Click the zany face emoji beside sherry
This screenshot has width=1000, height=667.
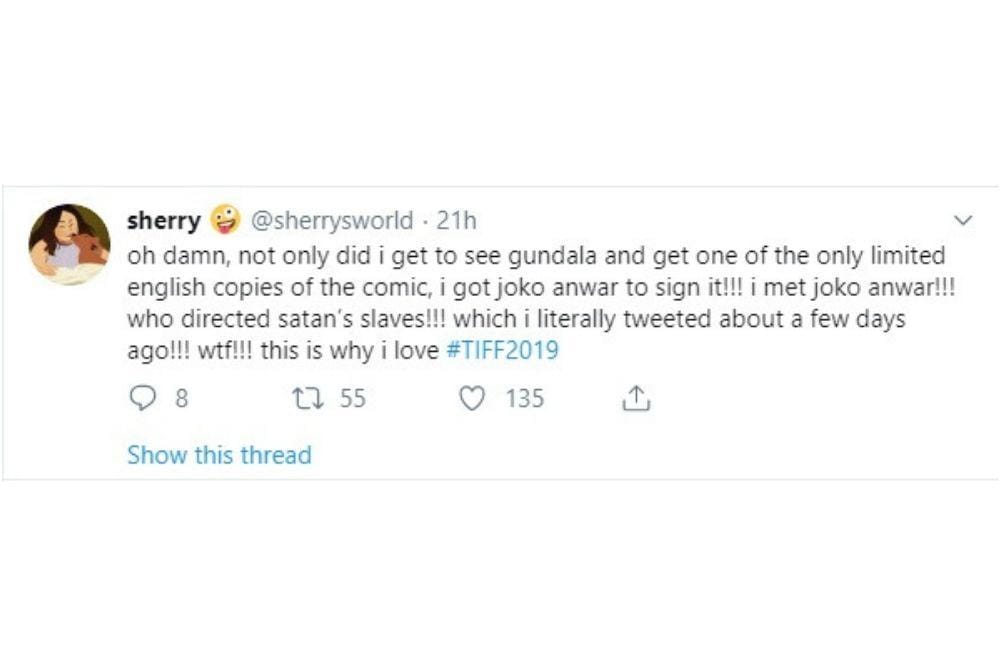tap(225, 220)
